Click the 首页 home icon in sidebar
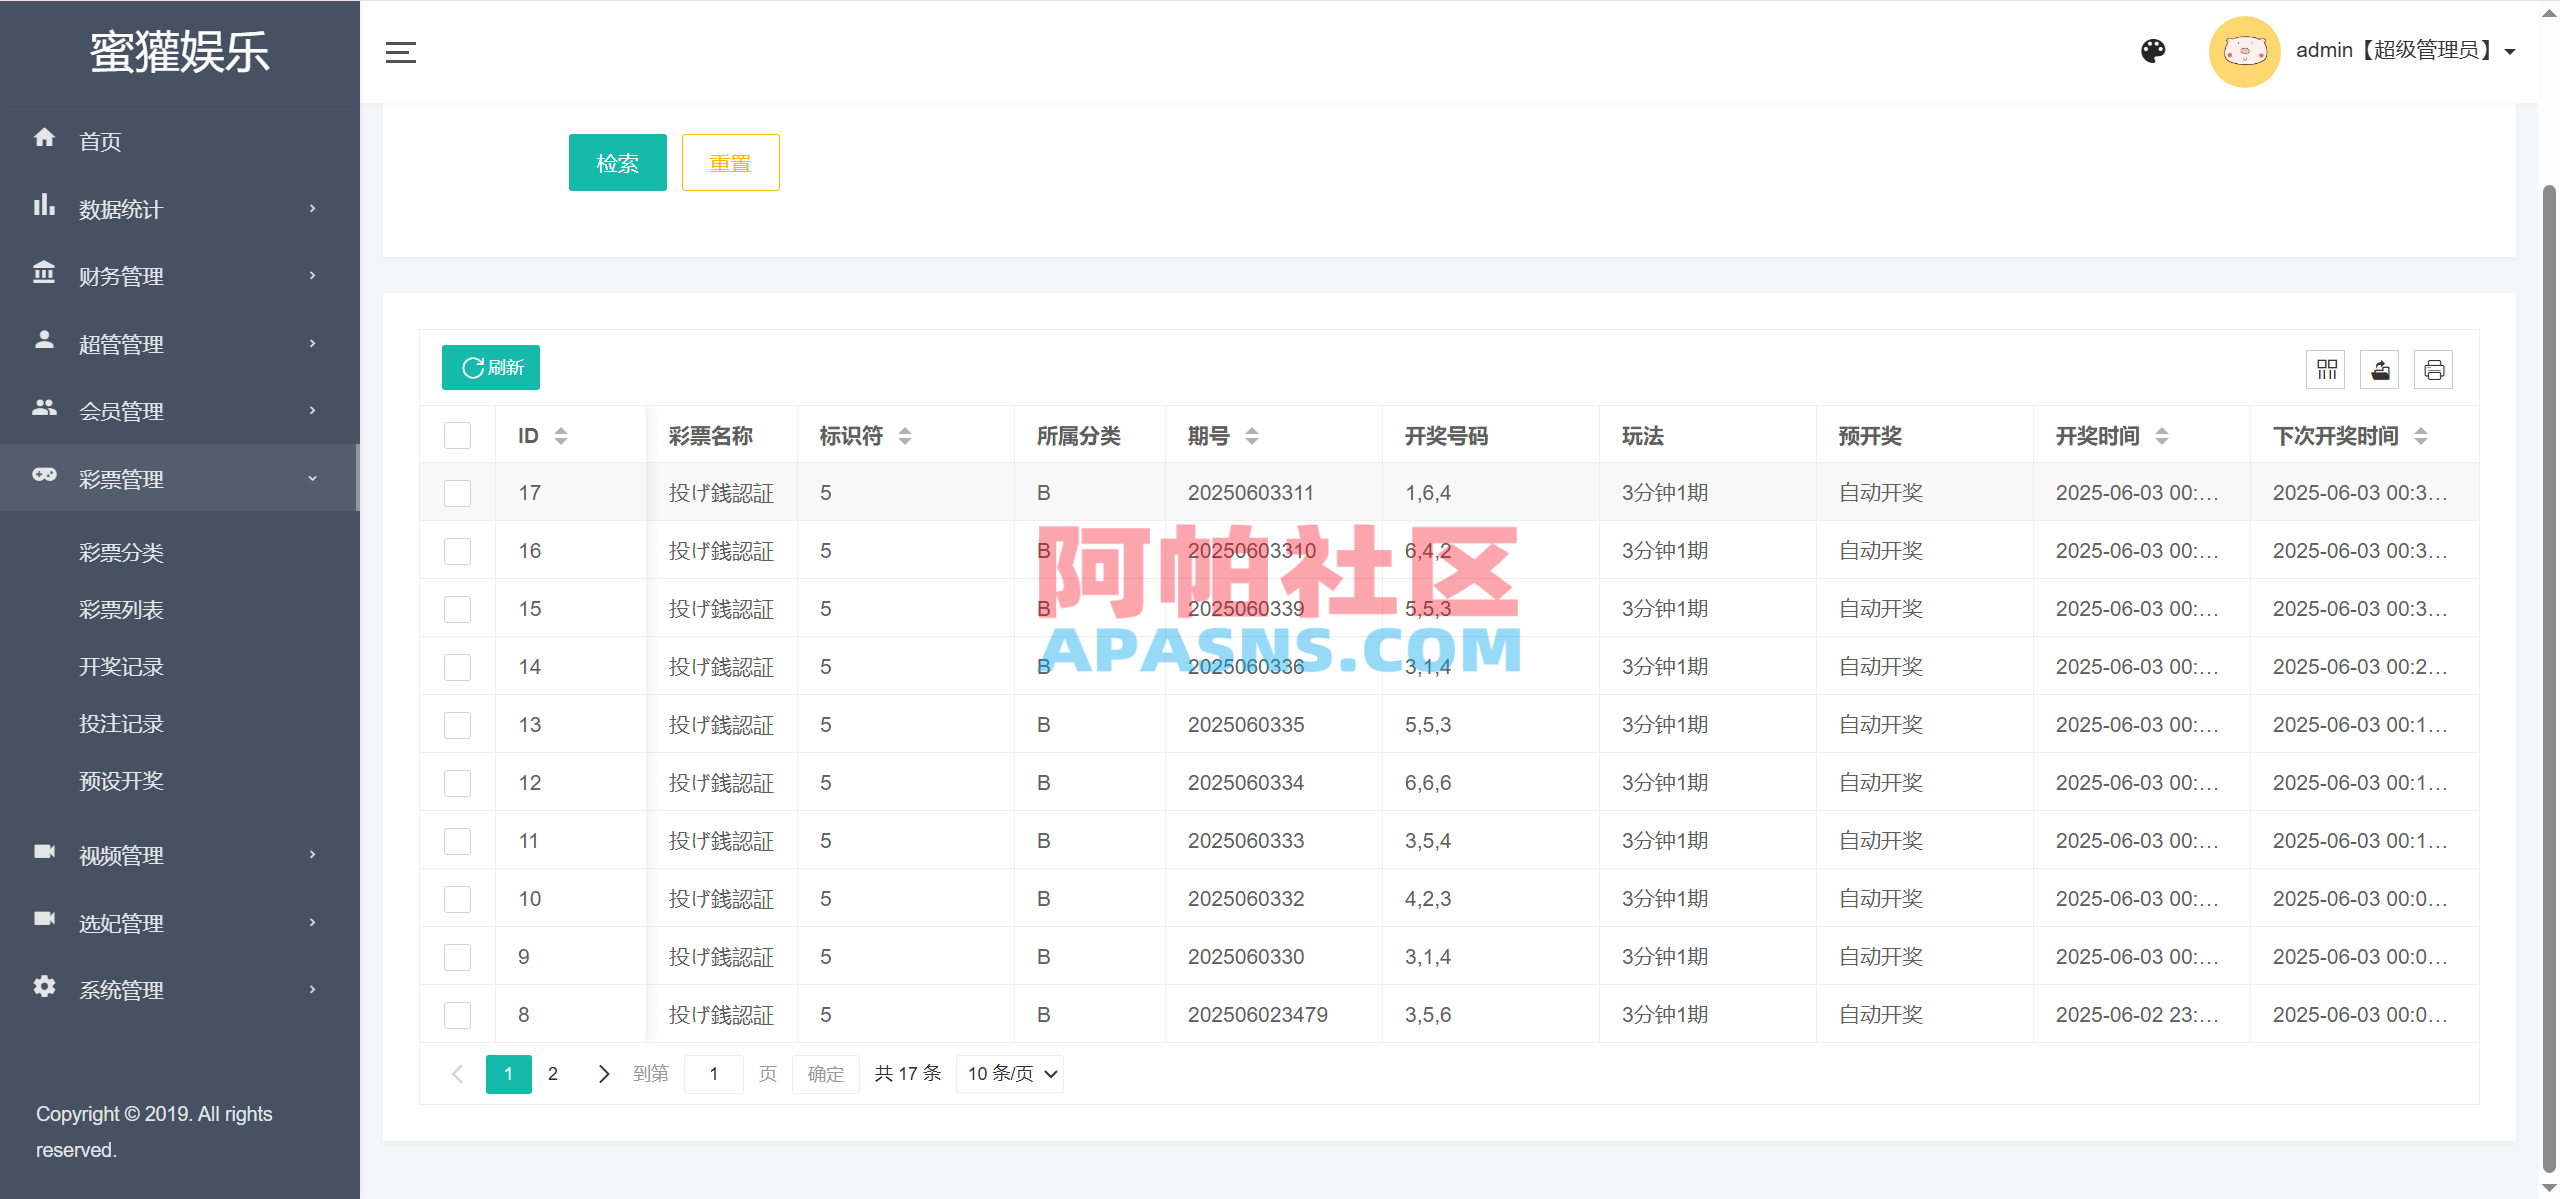 pos(44,139)
